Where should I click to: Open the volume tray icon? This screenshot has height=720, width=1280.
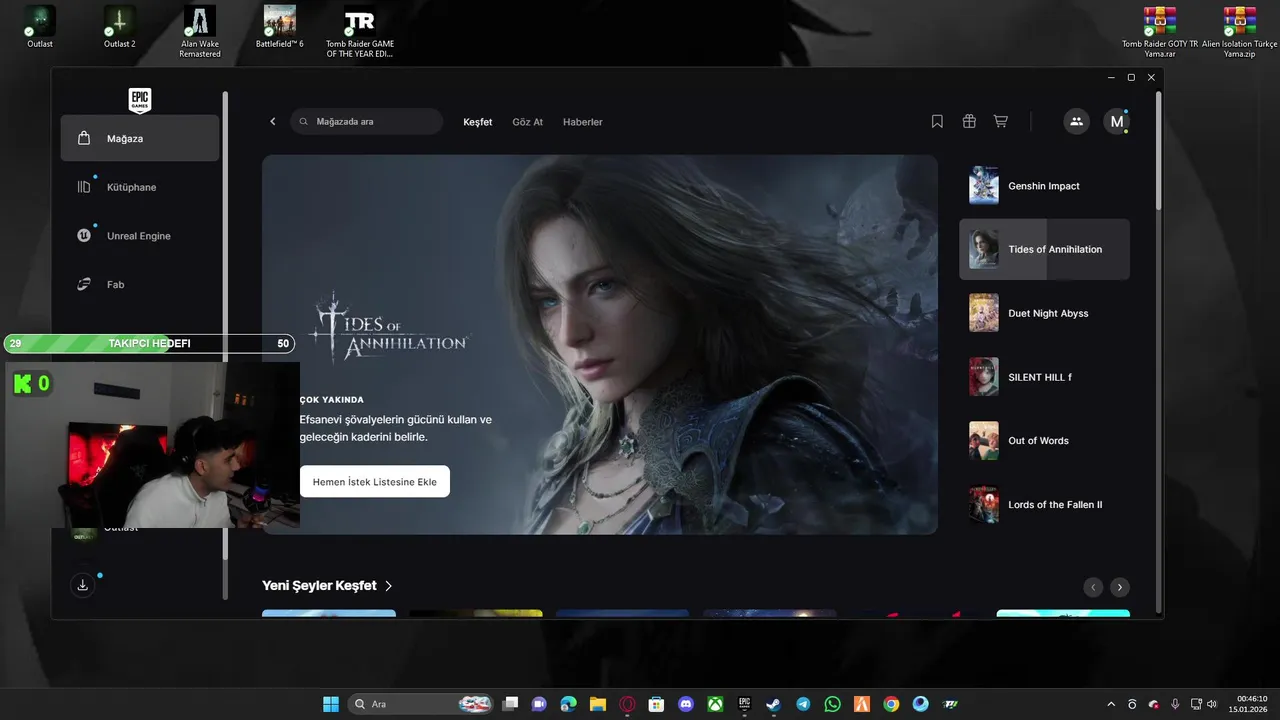tap(1212, 704)
